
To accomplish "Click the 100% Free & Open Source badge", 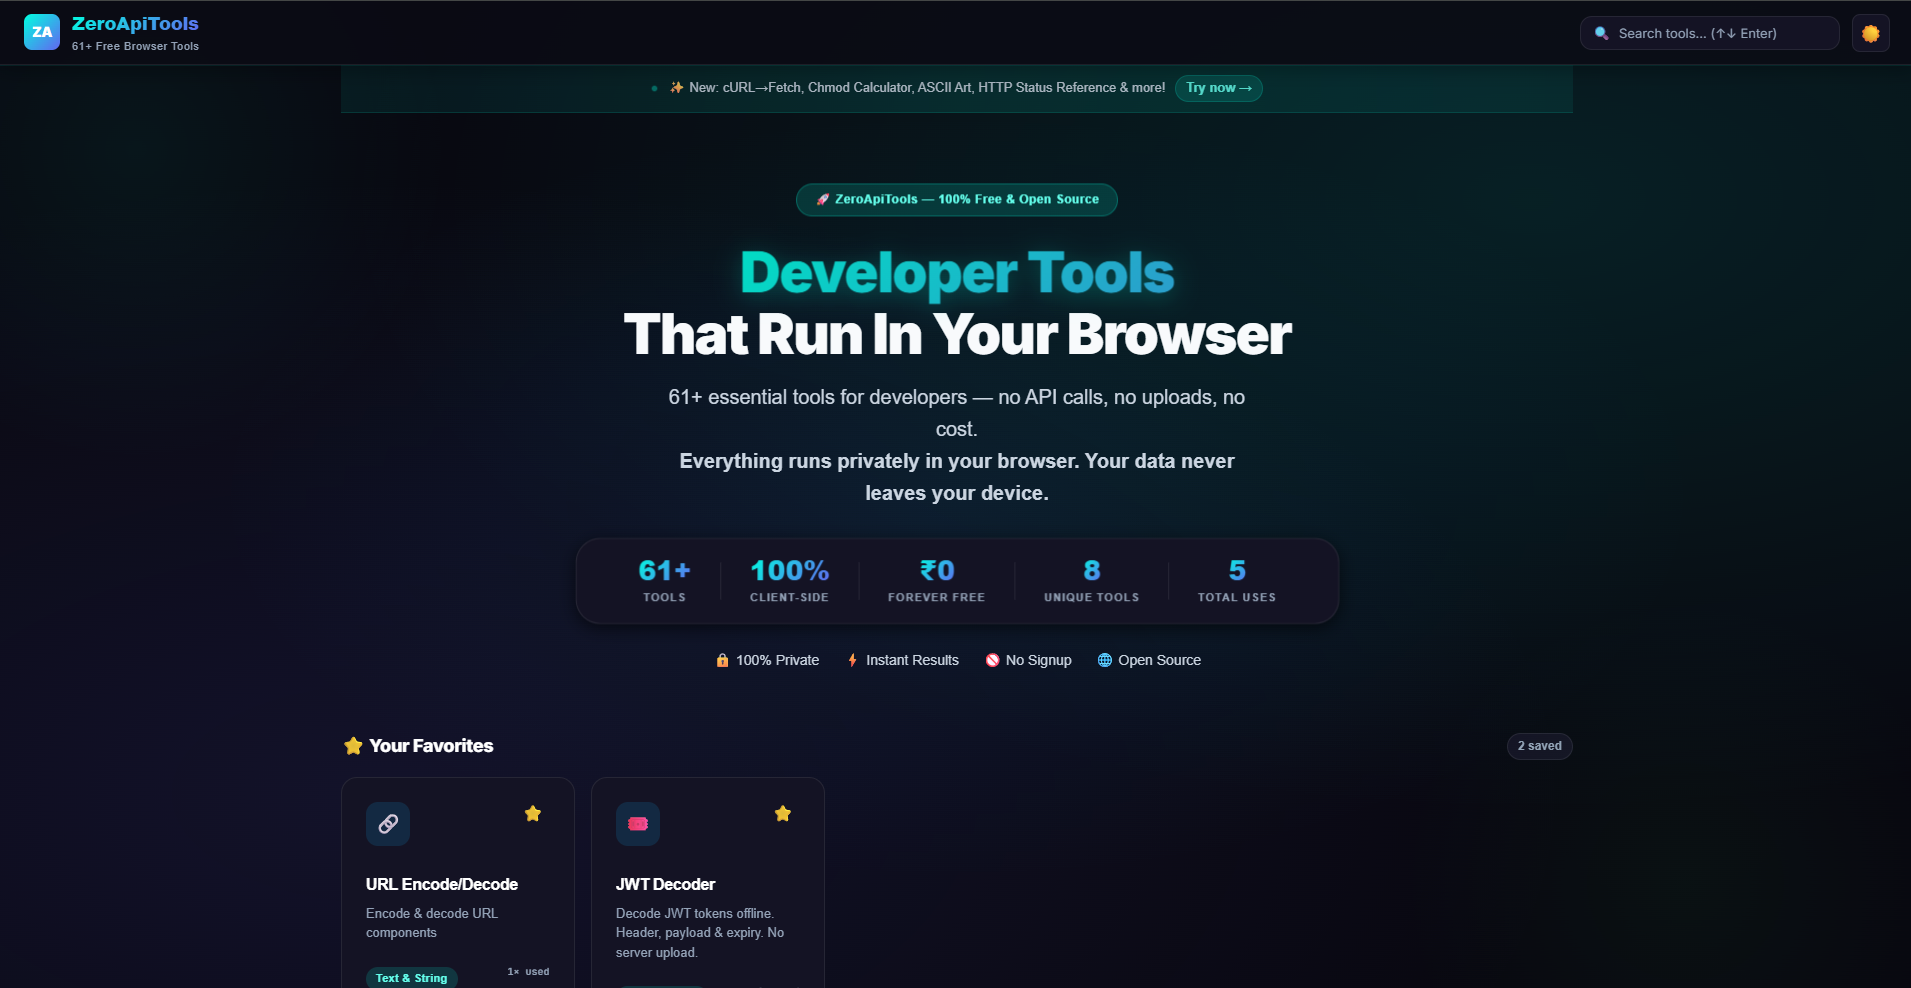I will 956,199.
